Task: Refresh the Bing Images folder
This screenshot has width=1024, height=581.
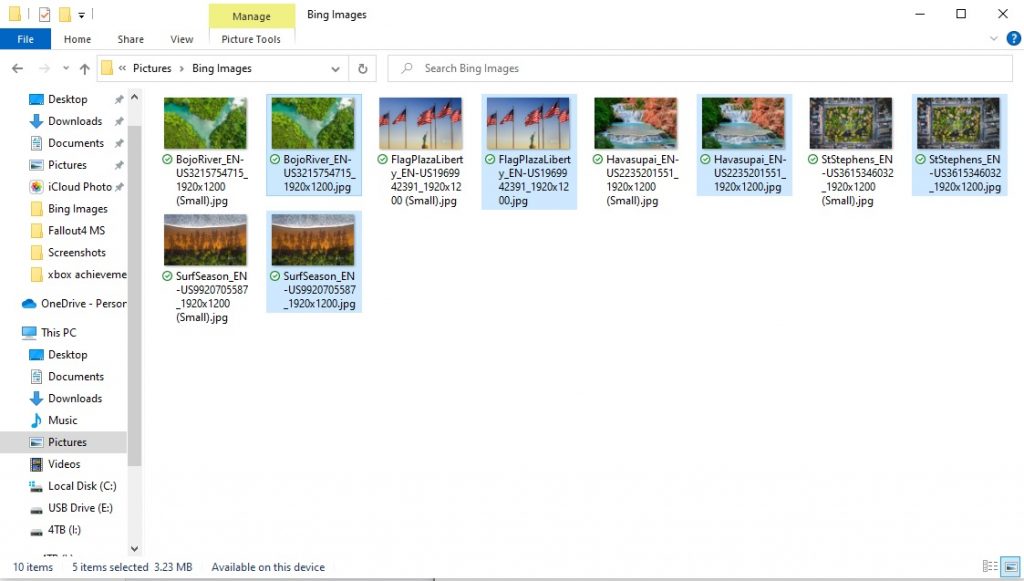Action: [x=362, y=68]
